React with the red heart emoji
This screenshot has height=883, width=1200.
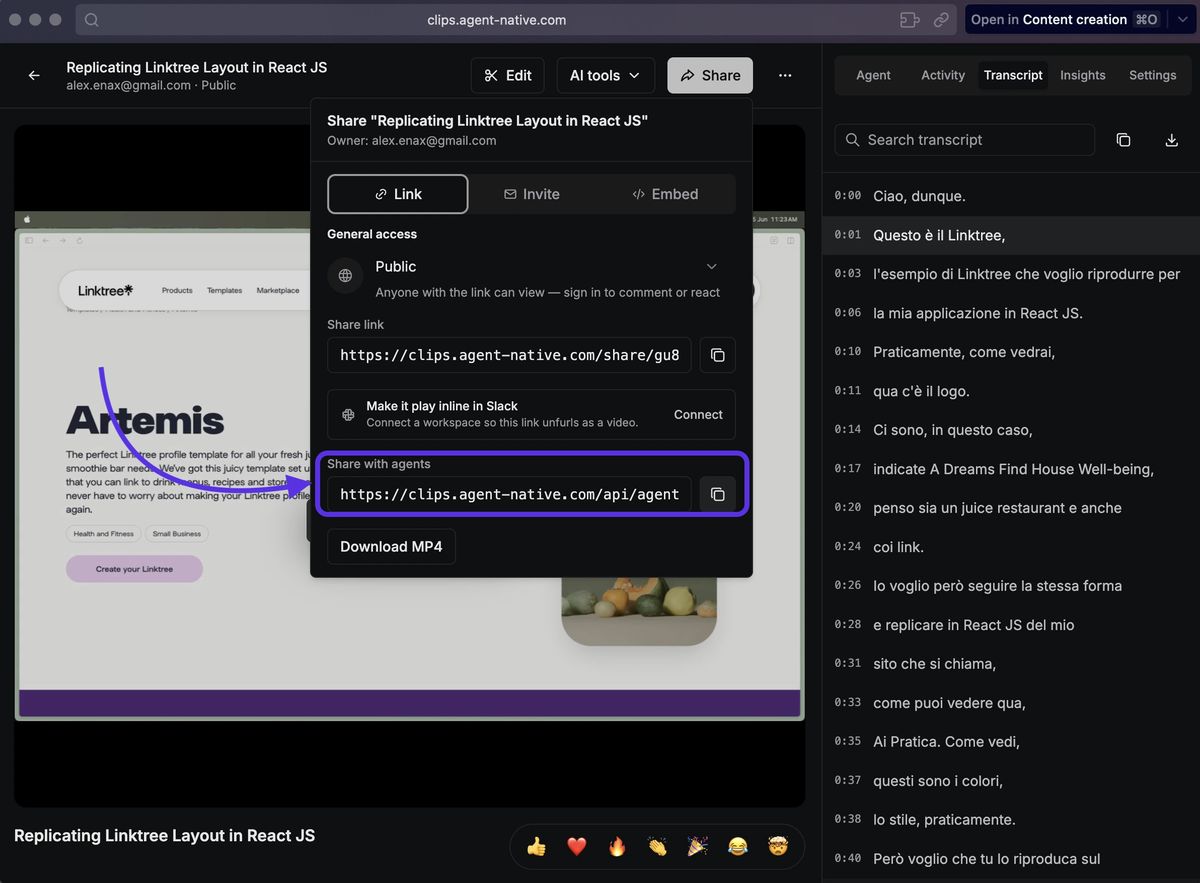point(577,847)
